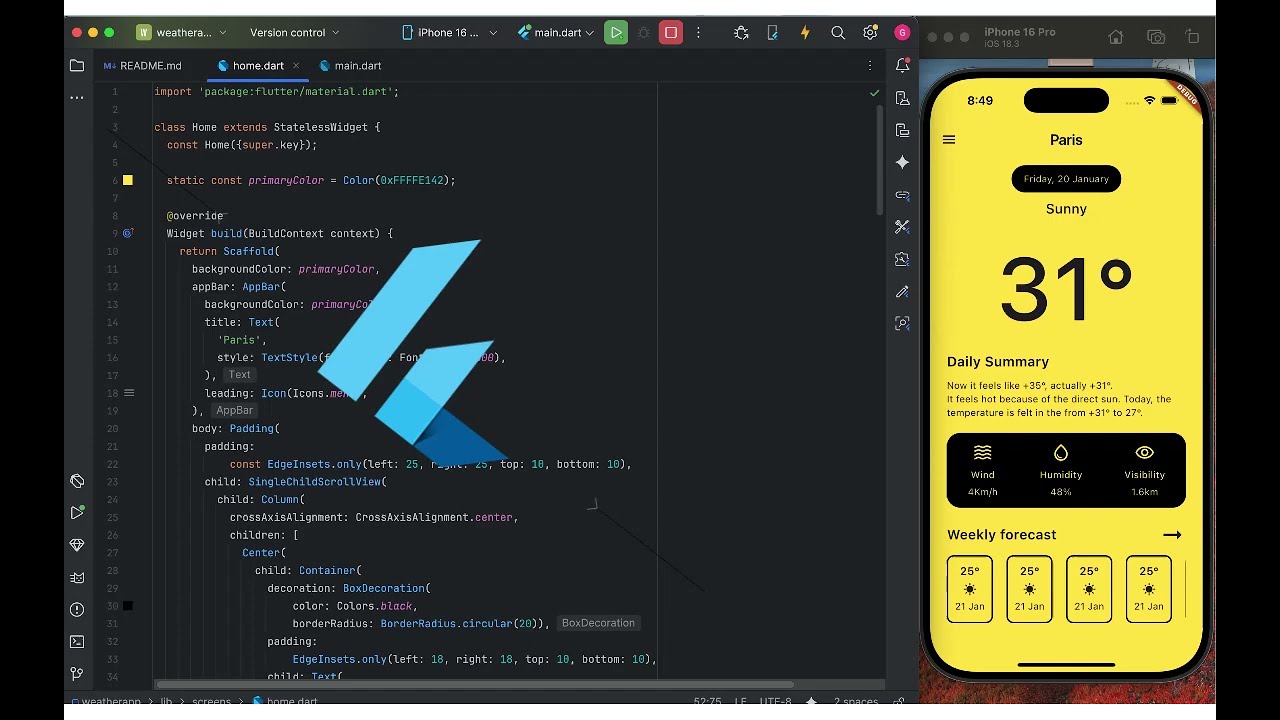Open the Device Manager tool window
This screenshot has height=720, width=1280.
902,98
